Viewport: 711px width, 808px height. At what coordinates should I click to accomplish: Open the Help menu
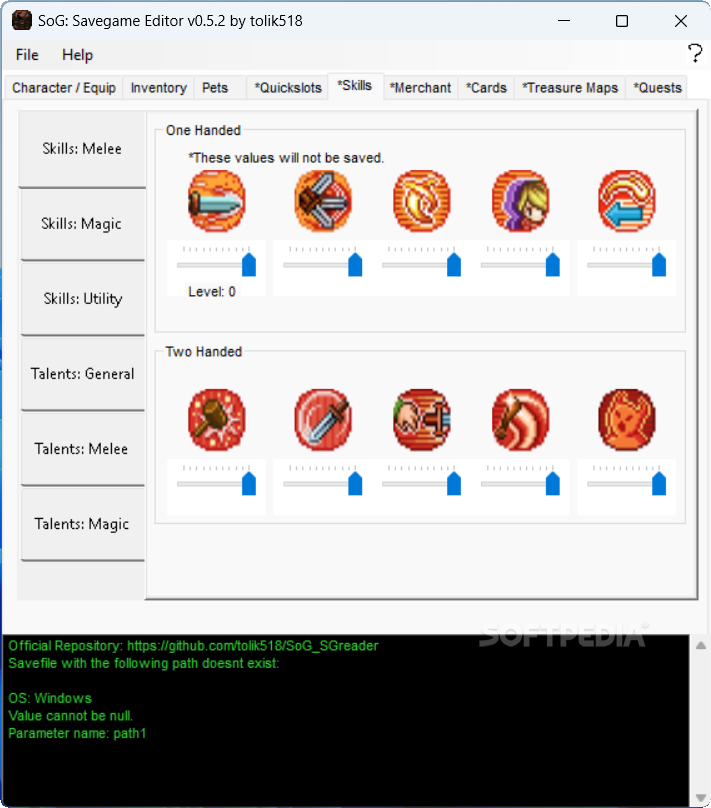pyautogui.click(x=77, y=55)
